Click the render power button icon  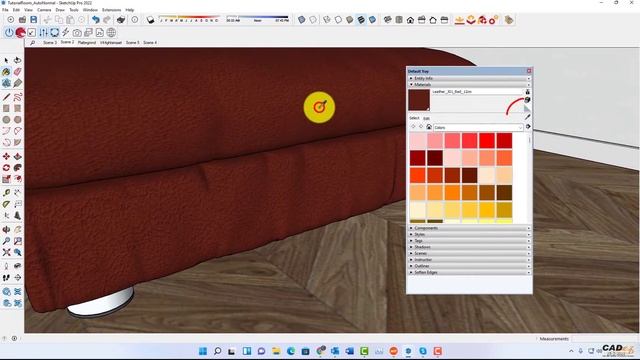[9, 32]
